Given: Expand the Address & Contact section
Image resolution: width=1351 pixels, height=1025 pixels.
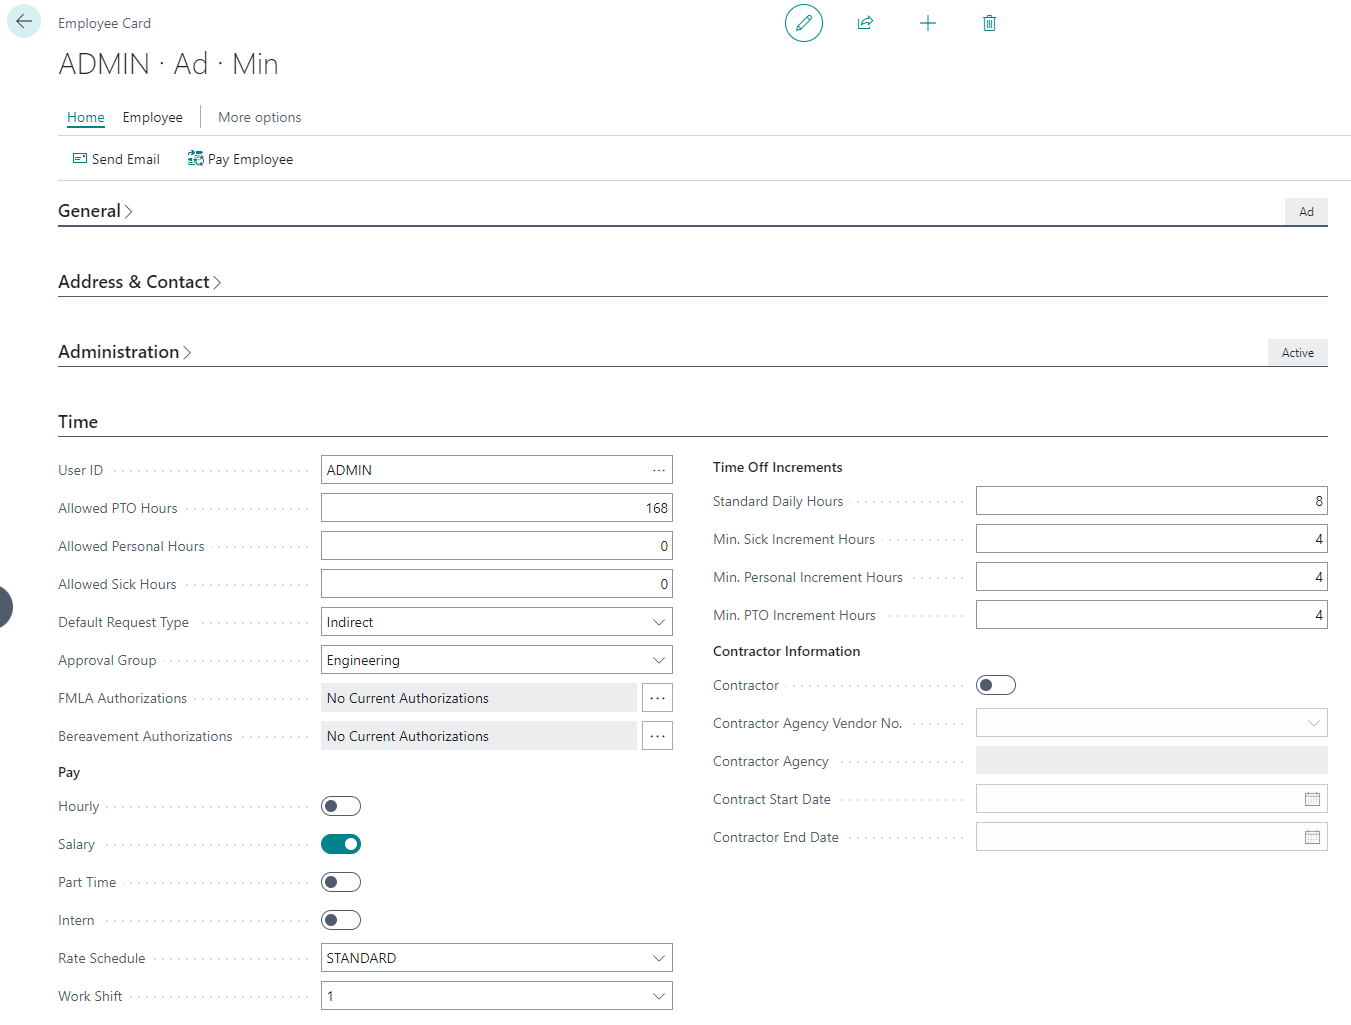Looking at the screenshot, I should 139,281.
